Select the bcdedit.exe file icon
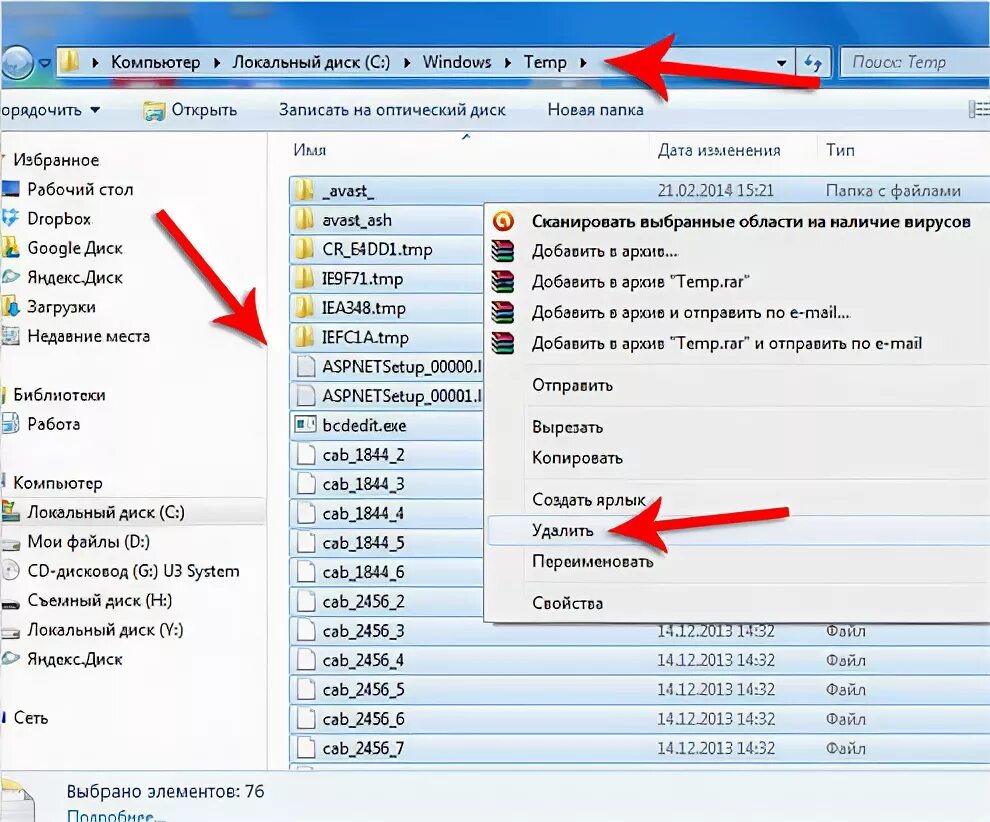 [x=307, y=425]
